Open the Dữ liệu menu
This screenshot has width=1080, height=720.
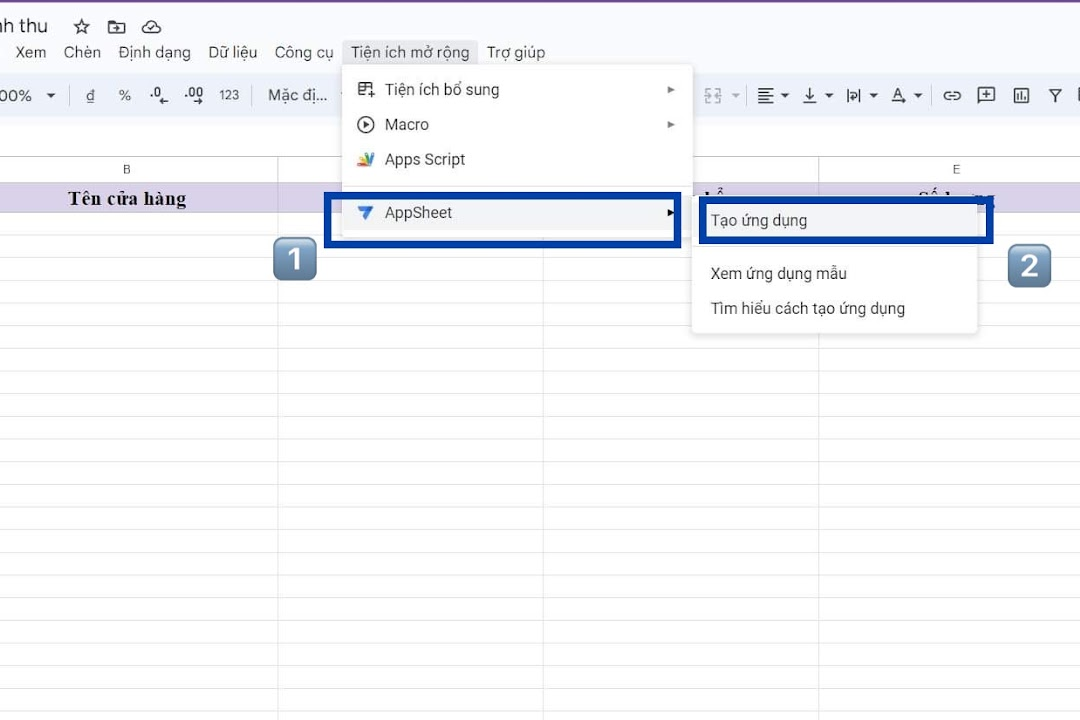click(233, 53)
